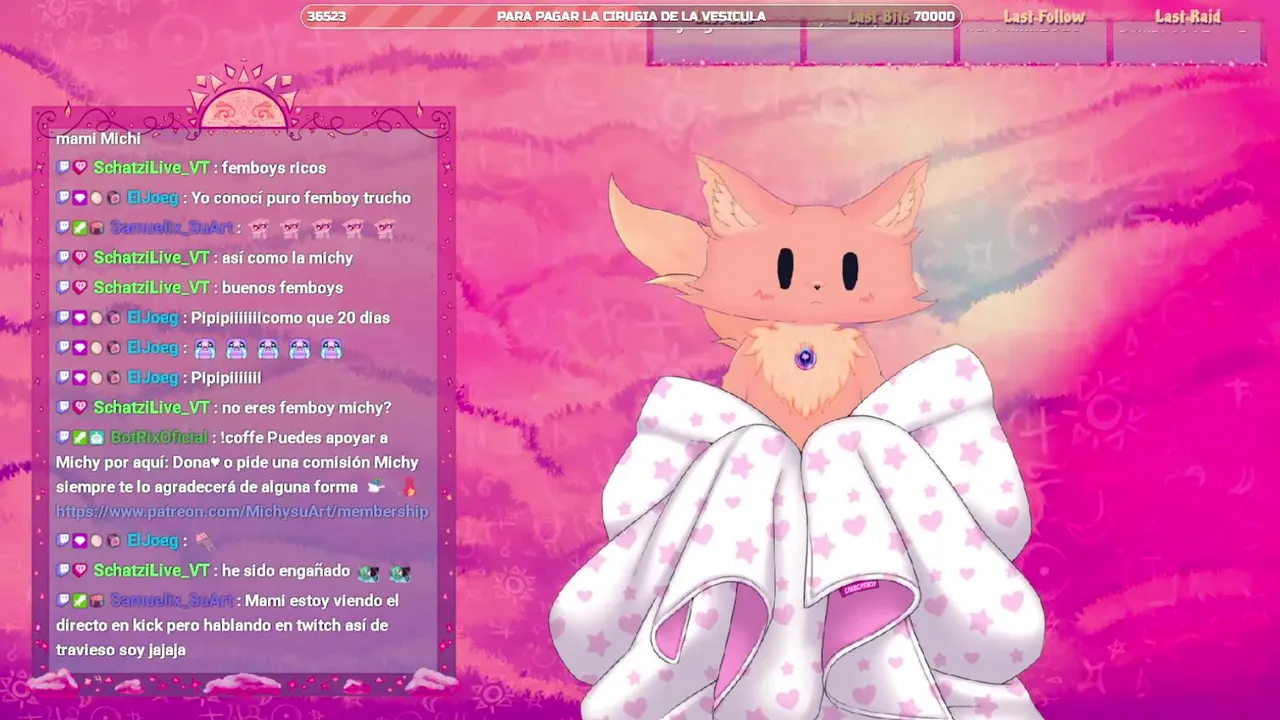Image resolution: width=1280 pixels, height=720 pixels.
Task: Click SchatziLive_VT's name on 'he sido engañado'
Action: click(x=152, y=571)
